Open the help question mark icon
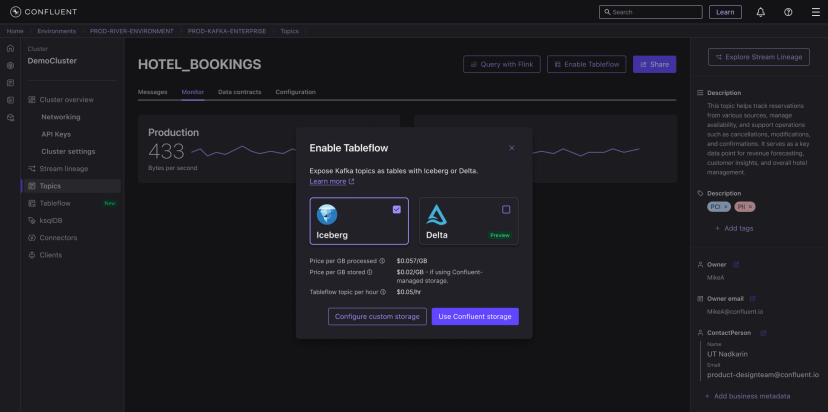 (x=788, y=12)
